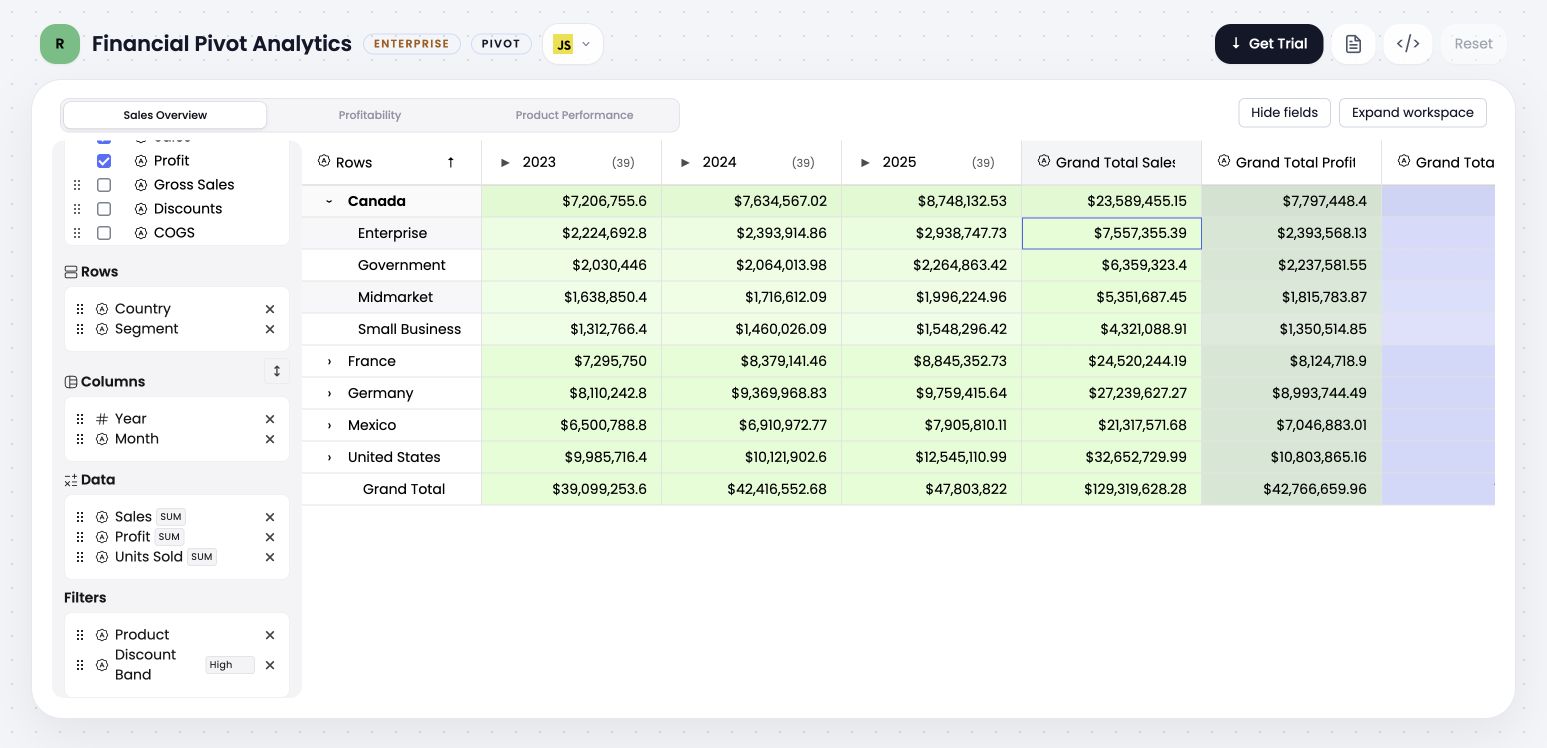Remove Units Sold from Data area
Screen dimensions: 1547x748
270,557
